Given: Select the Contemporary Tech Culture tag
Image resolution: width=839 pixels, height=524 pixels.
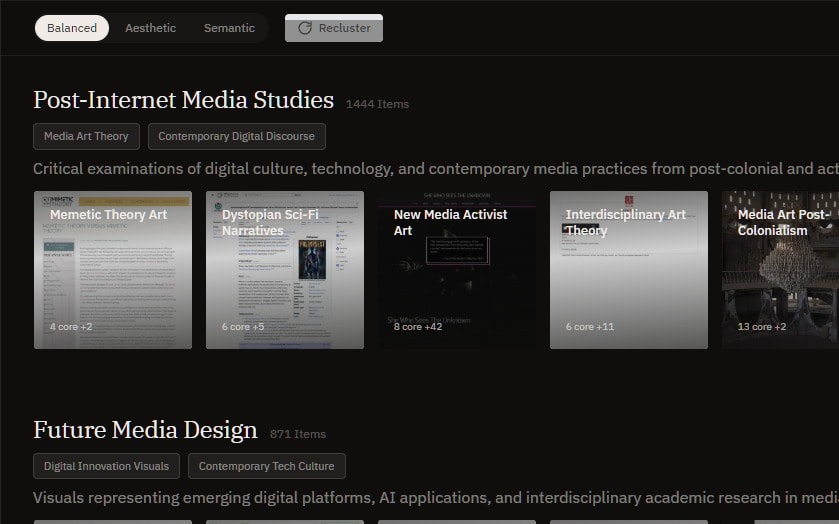Looking at the screenshot, I should click(266, 466).
